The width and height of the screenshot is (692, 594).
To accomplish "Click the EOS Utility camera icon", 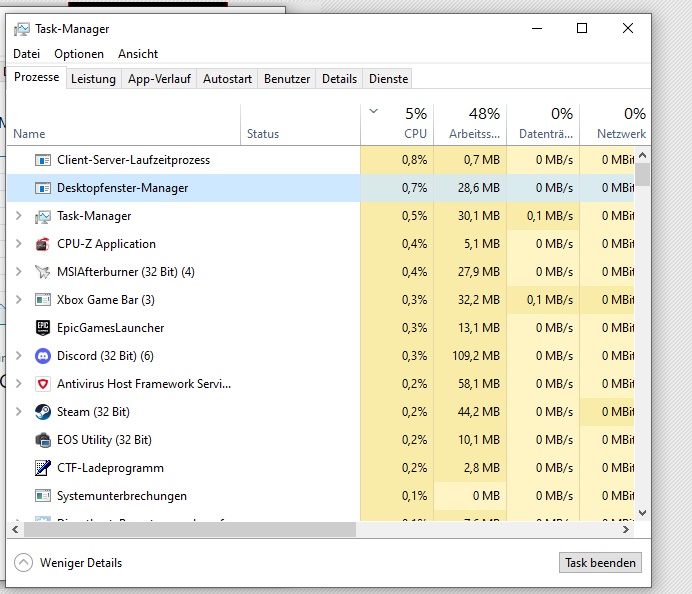I will (x=43, y=440).
